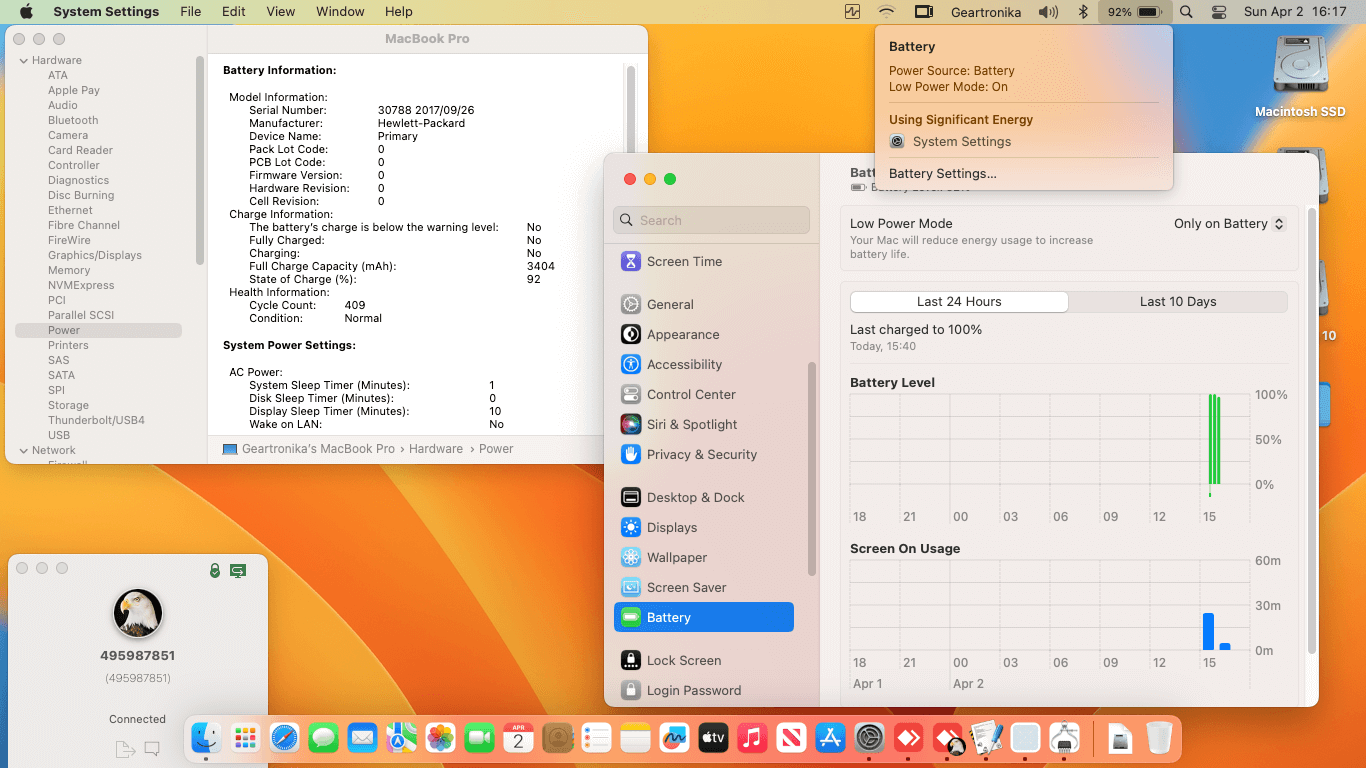Open Screen Time settings in the sidebar
Screen dimensions: 1366x768
point(684,261)
